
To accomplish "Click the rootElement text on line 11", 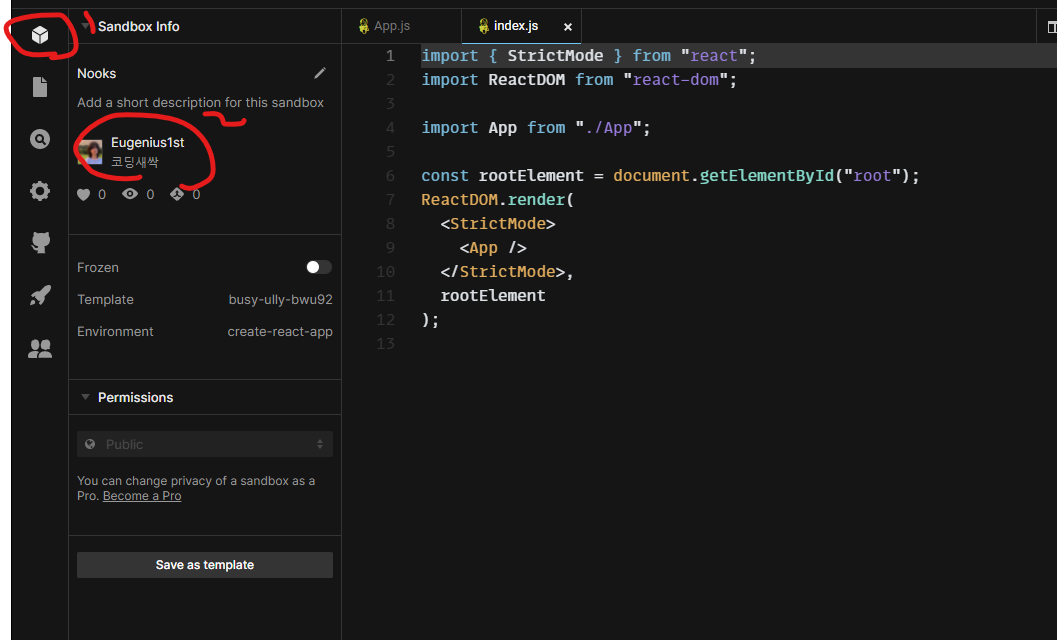I will (x=493, y=295).
